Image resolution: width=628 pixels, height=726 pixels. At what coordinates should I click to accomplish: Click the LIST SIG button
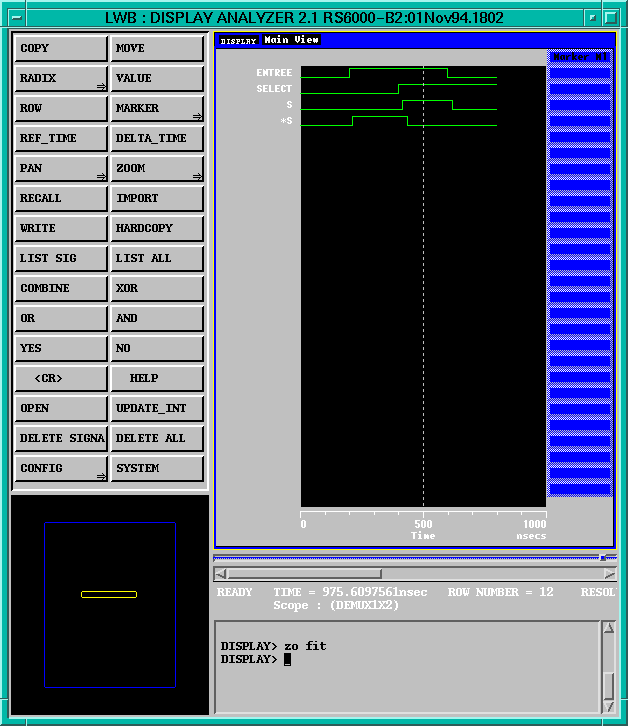coord(61,259)
